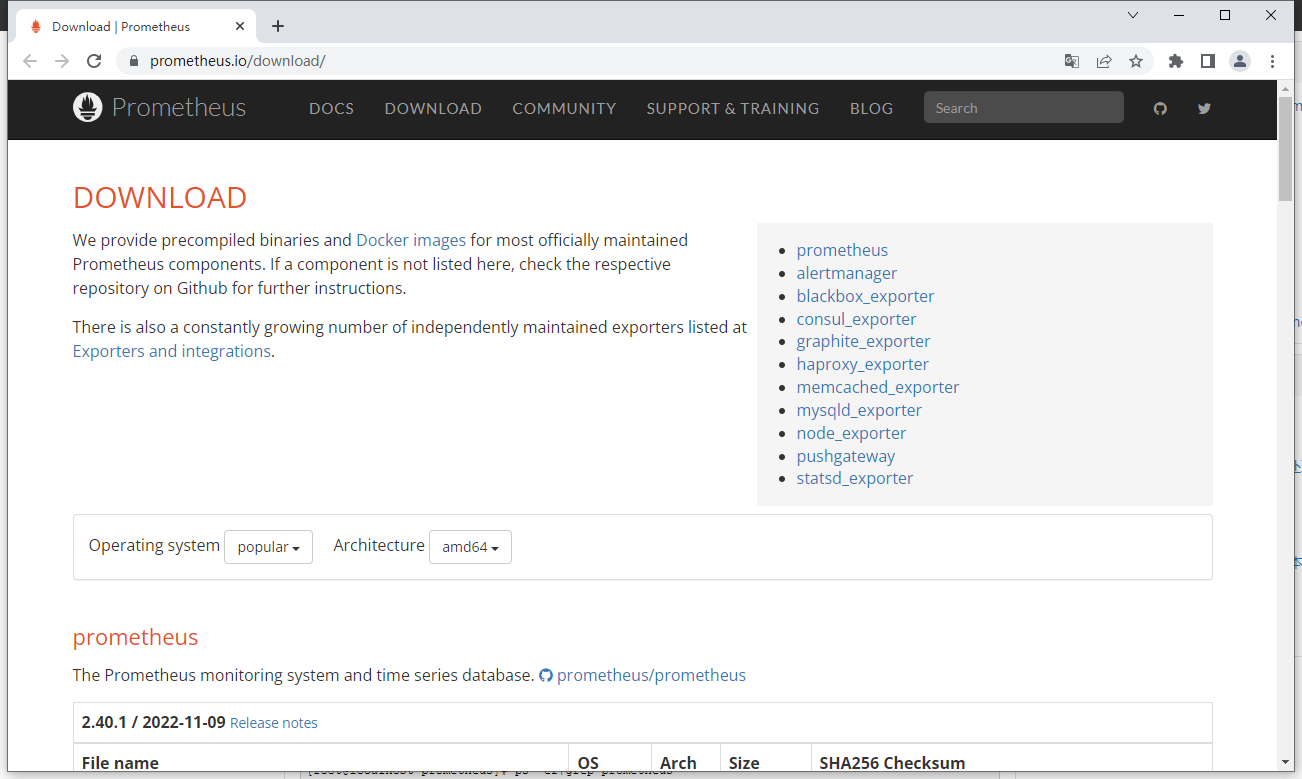Open the prometheus/prometheus GitHub repository link

[x=651, y=675]
